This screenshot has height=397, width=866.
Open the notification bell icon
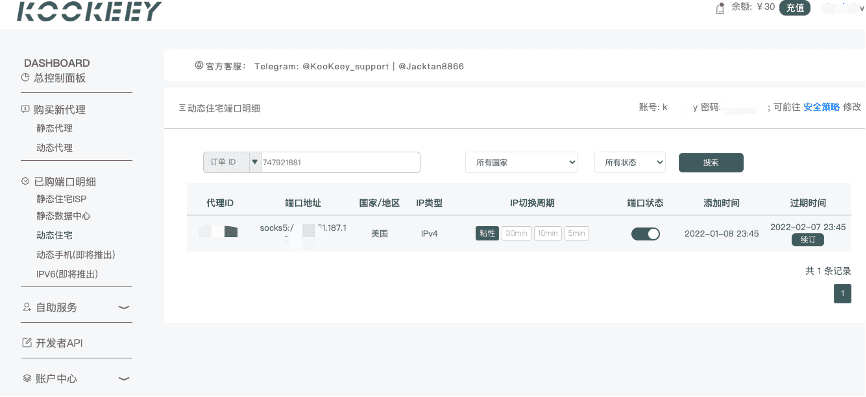[x=720, y=8]
